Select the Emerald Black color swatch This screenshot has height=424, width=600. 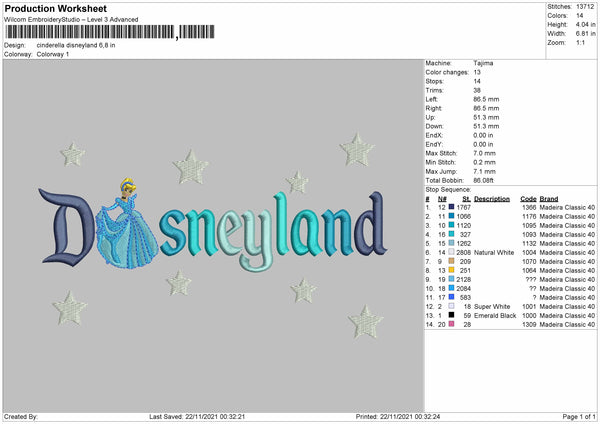coord(452,315)
